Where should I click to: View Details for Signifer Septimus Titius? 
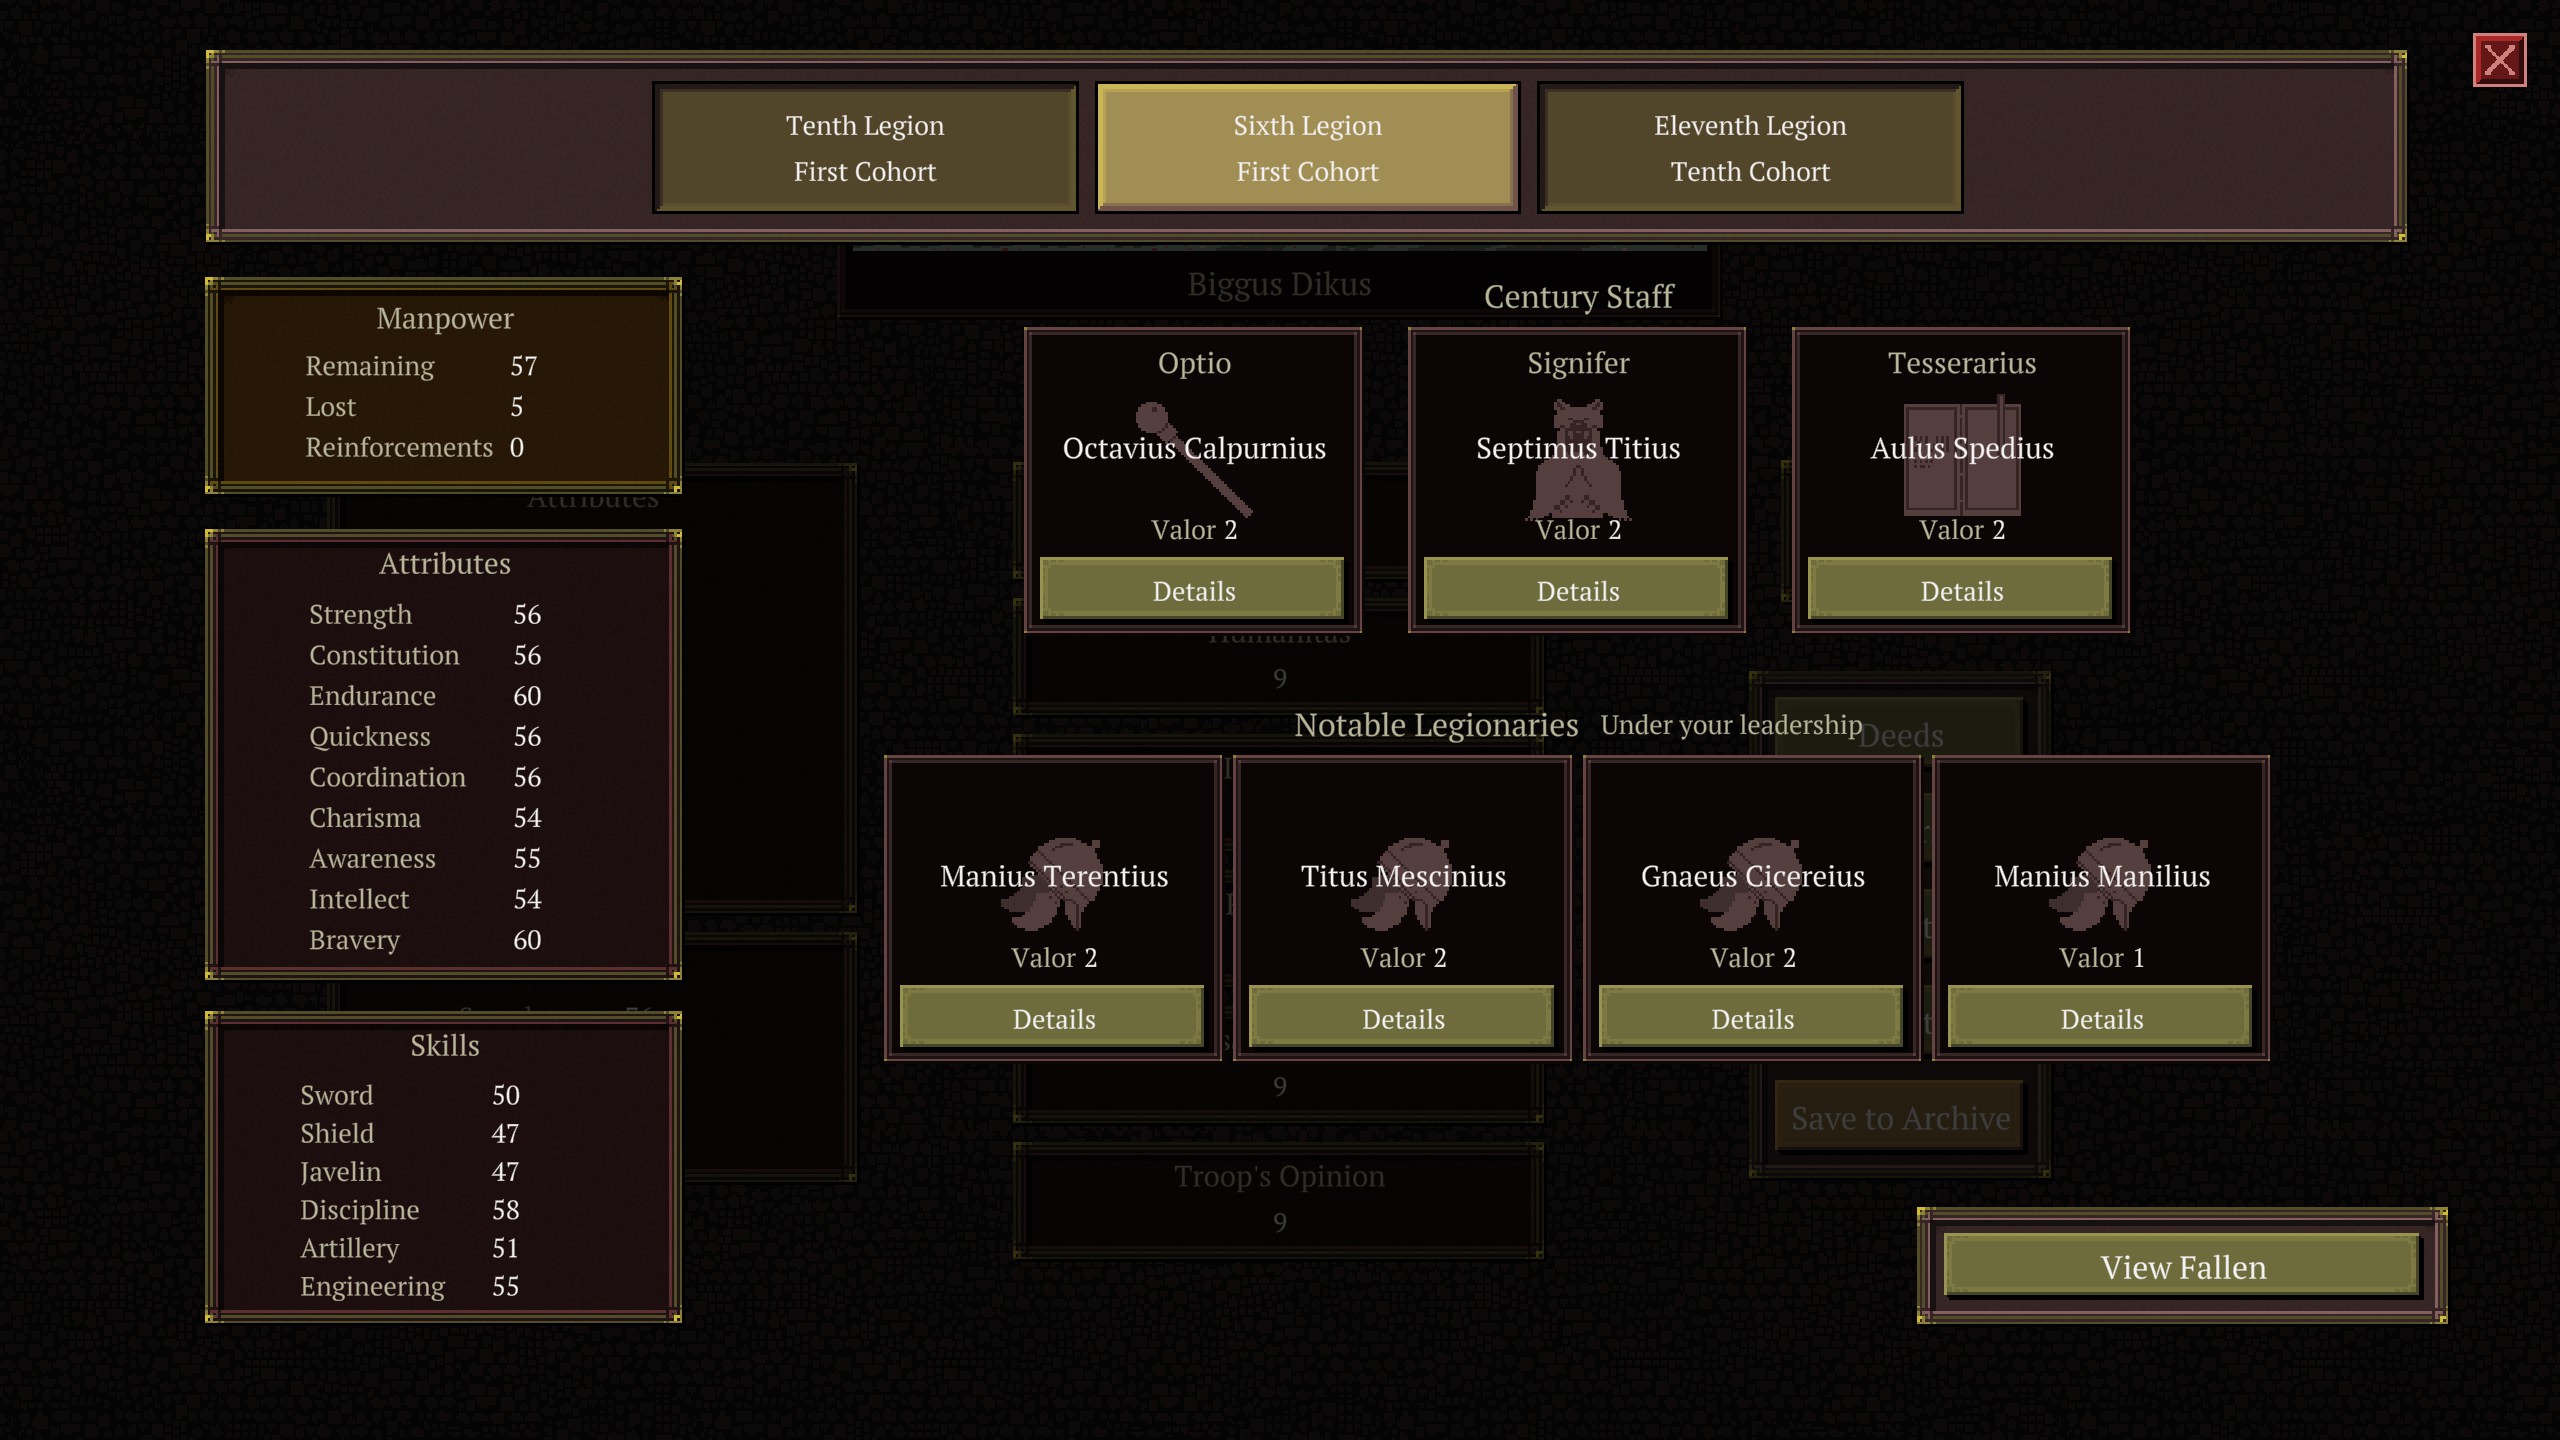coord(1577,591)
